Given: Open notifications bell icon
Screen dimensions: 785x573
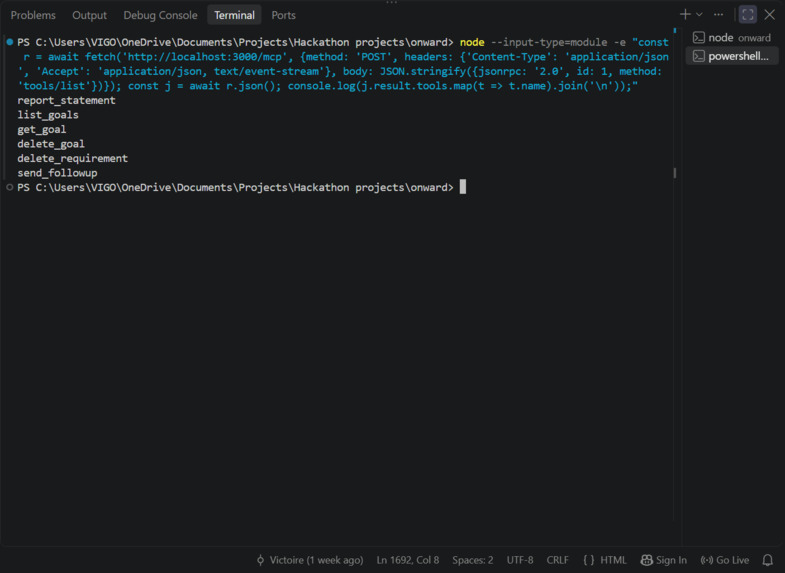Looking at the screenshot, I should pos(767,560).
